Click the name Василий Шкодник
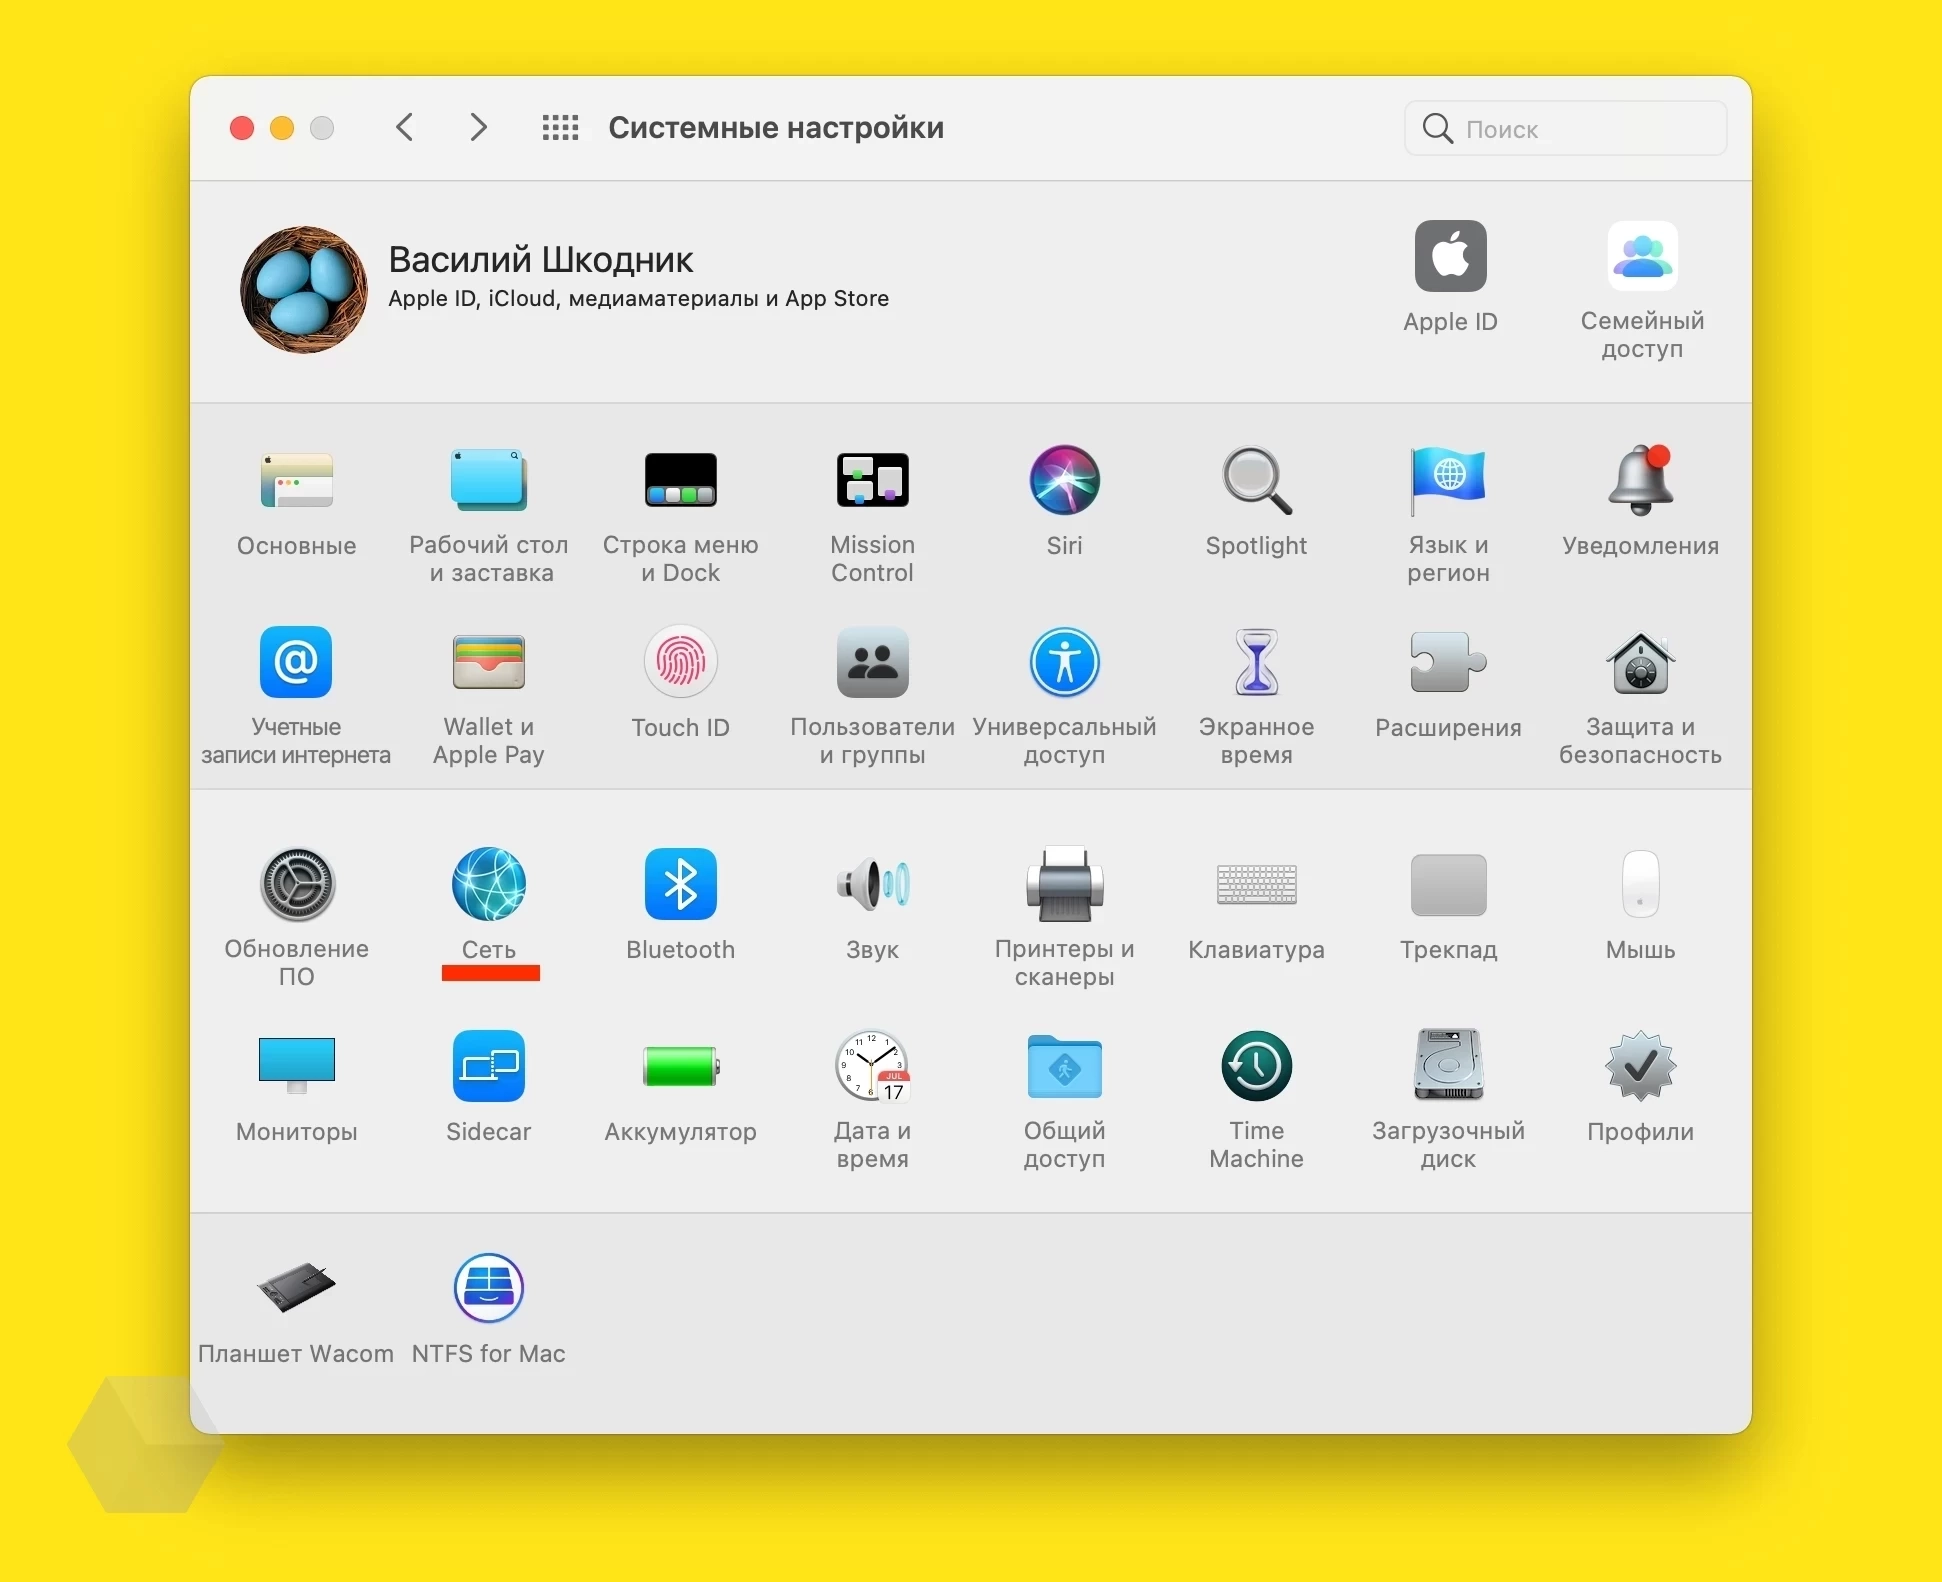Screen dimensions: 1942x1582 coord(540,260)
